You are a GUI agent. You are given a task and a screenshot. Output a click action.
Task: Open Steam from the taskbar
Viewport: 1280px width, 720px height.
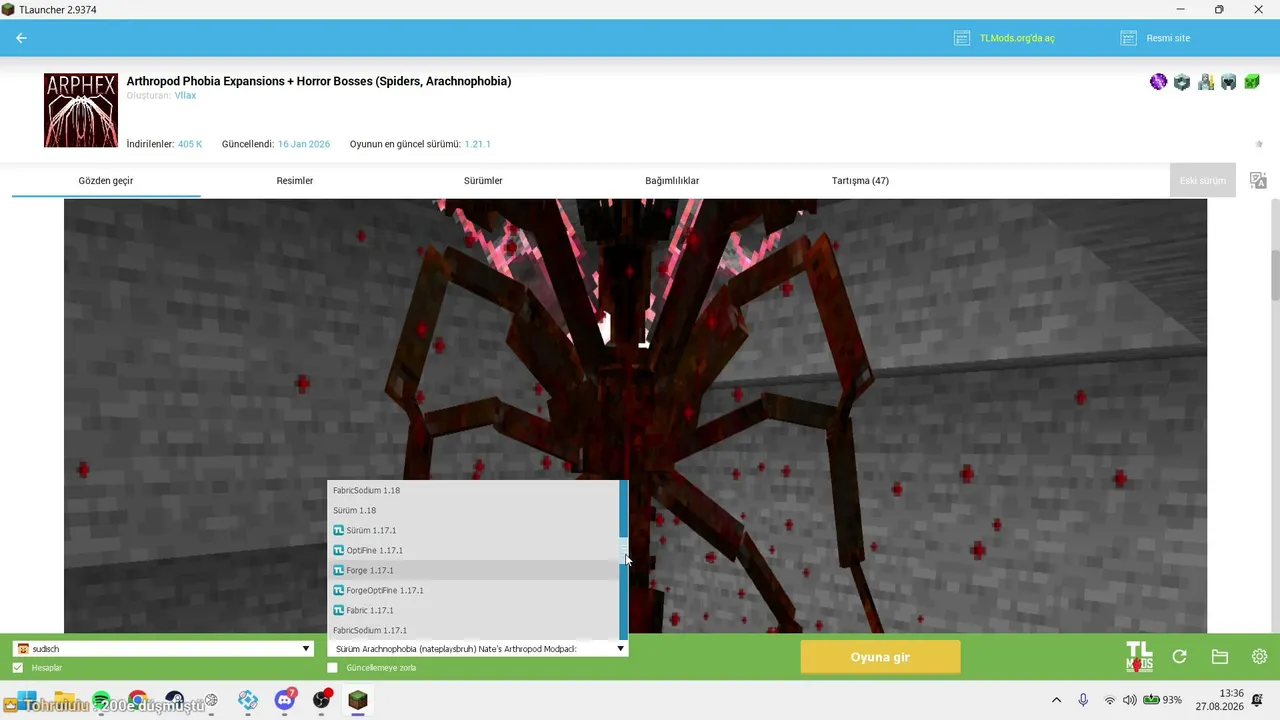[175, 700]
